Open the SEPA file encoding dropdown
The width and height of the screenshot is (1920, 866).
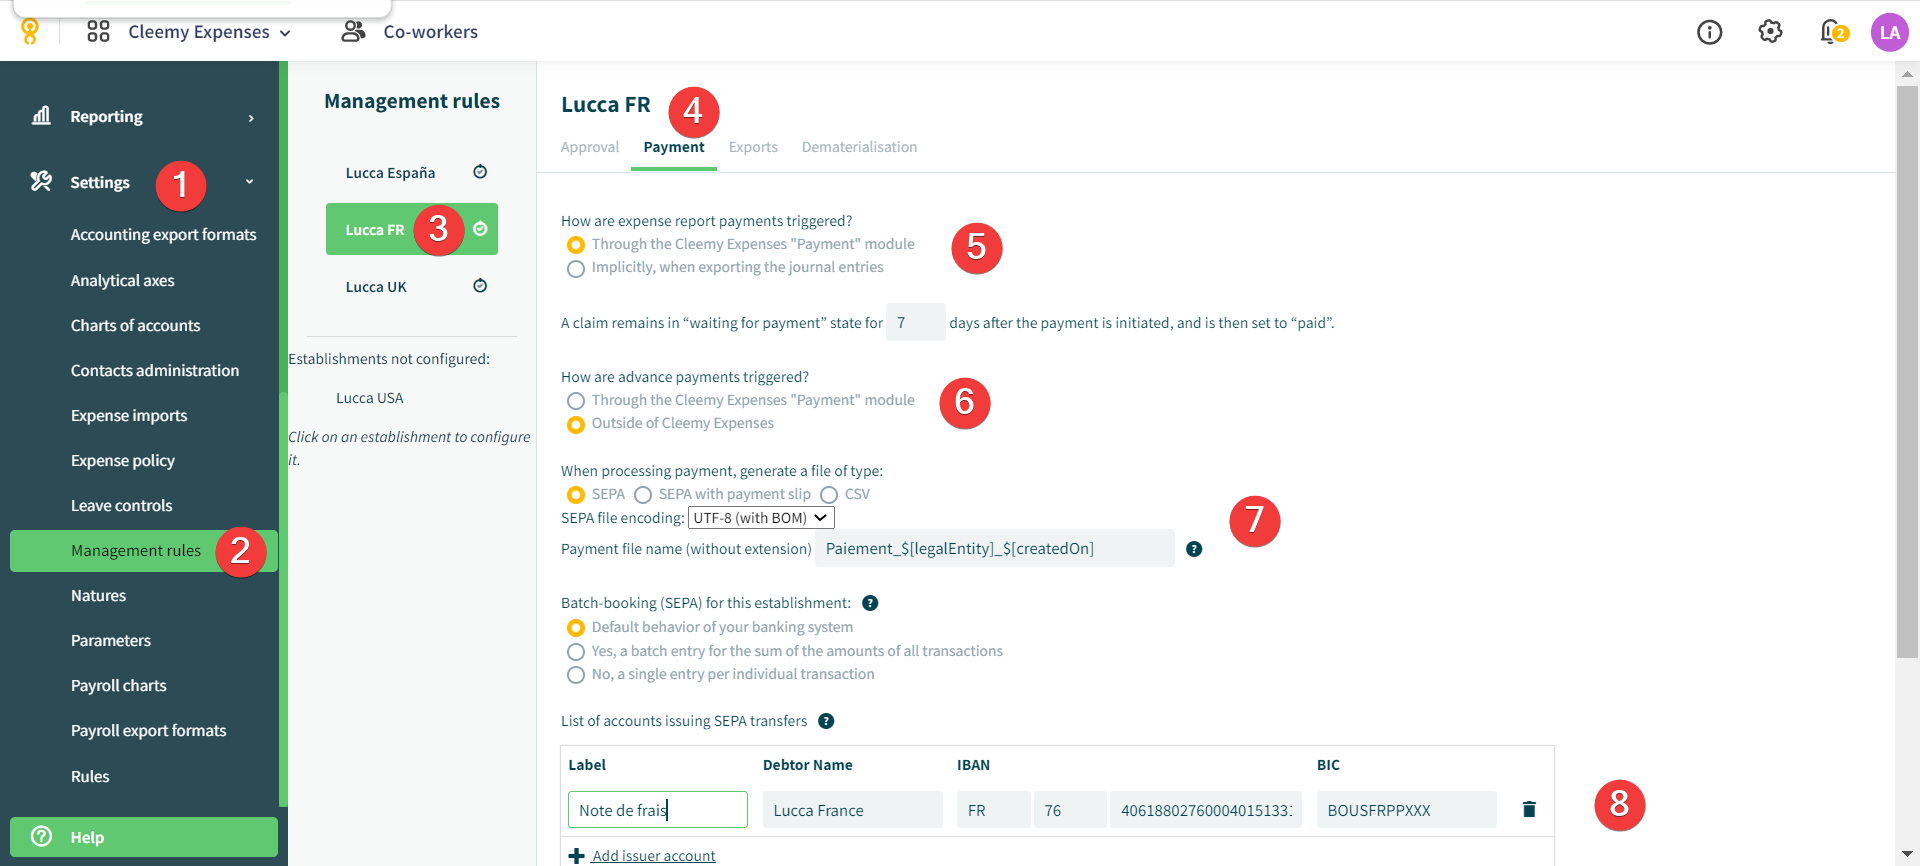point(761,518)
